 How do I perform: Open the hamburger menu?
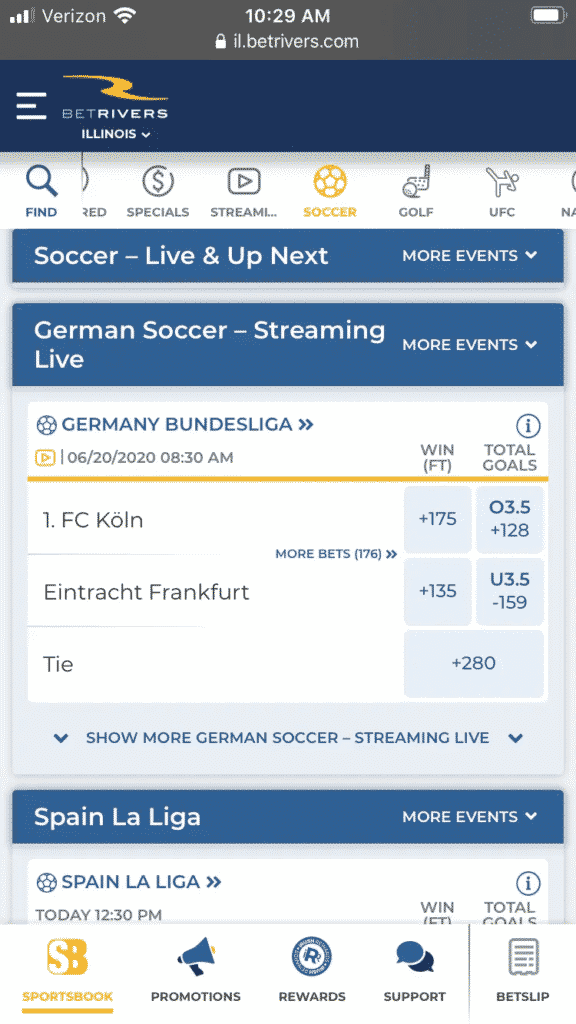(x=31, y=106)
